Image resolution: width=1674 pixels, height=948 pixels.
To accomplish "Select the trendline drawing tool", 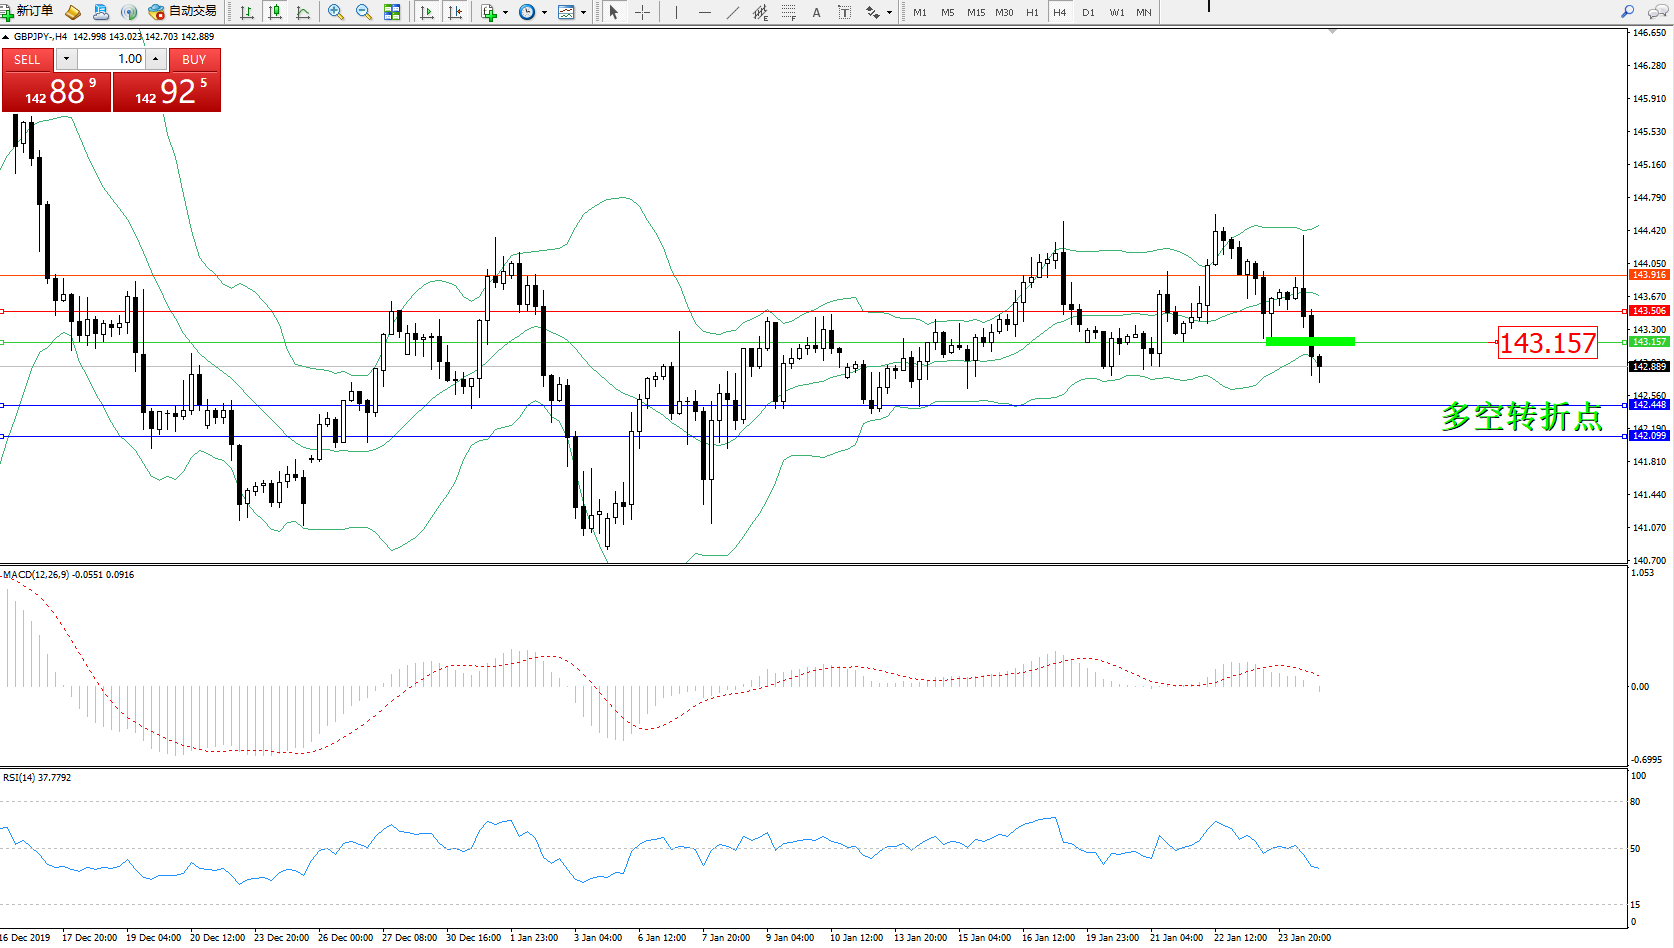I will (733, 12).
